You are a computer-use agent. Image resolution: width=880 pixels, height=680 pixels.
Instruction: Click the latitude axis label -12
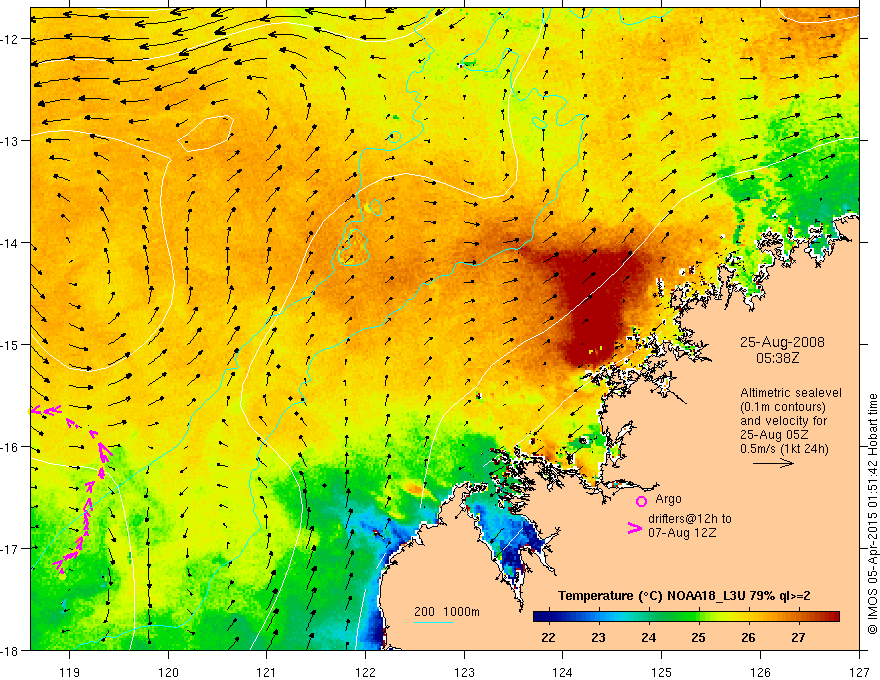(x=9, y=39)
